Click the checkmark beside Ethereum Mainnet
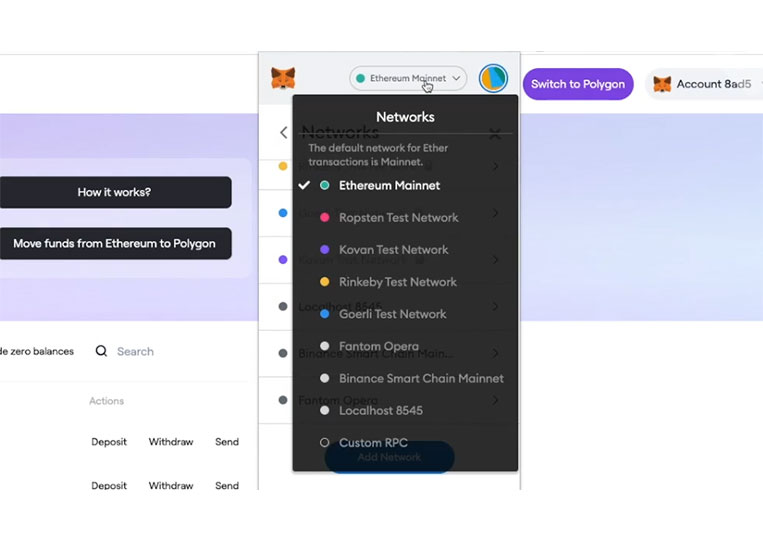The image size is (763, 541). coord(304,185)
